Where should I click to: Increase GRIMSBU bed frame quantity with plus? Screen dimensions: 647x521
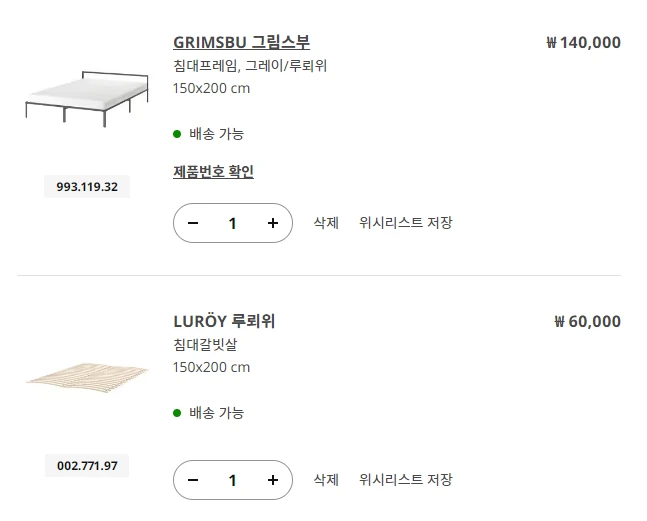click(x=273, y=223)
